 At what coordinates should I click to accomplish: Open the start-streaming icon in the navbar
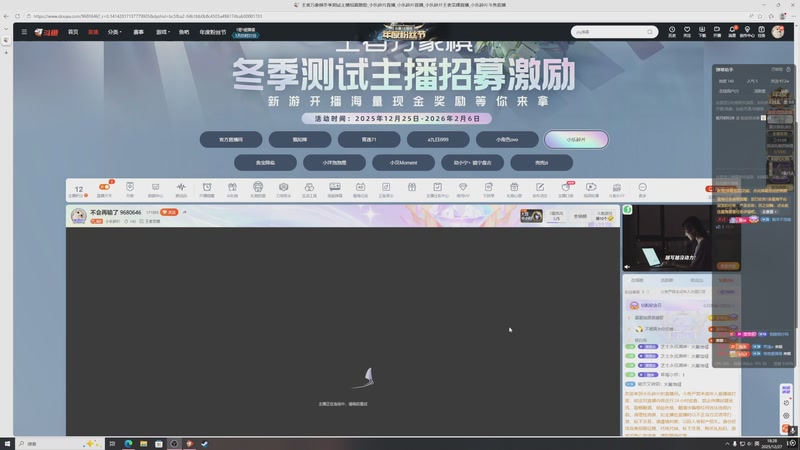click(717, 32)
